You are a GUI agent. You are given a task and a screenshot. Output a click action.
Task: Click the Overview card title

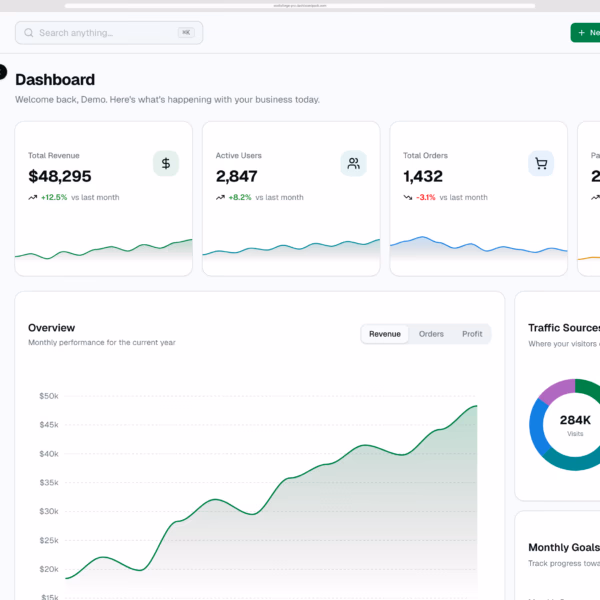pos(52,328)
